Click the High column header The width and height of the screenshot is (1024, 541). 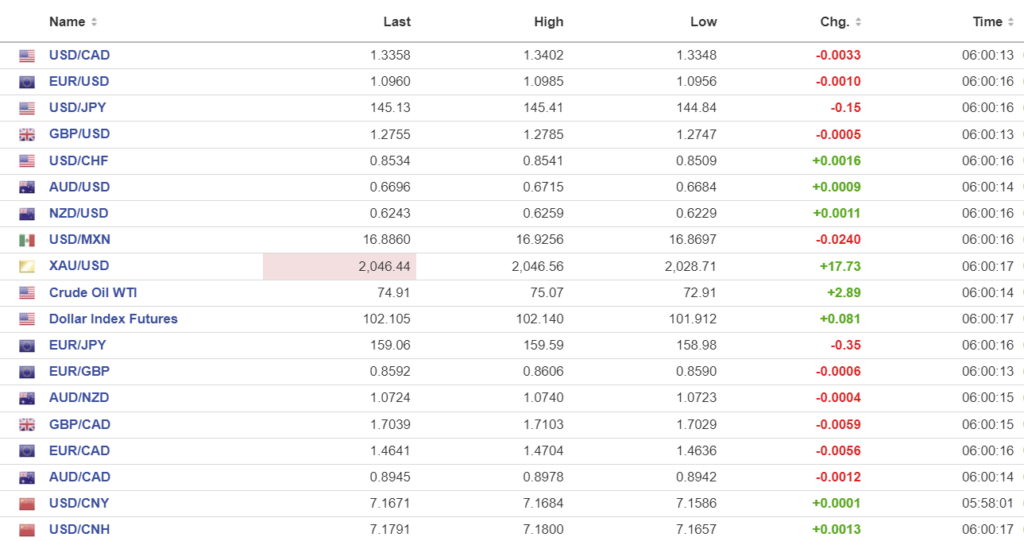(549, 22)
